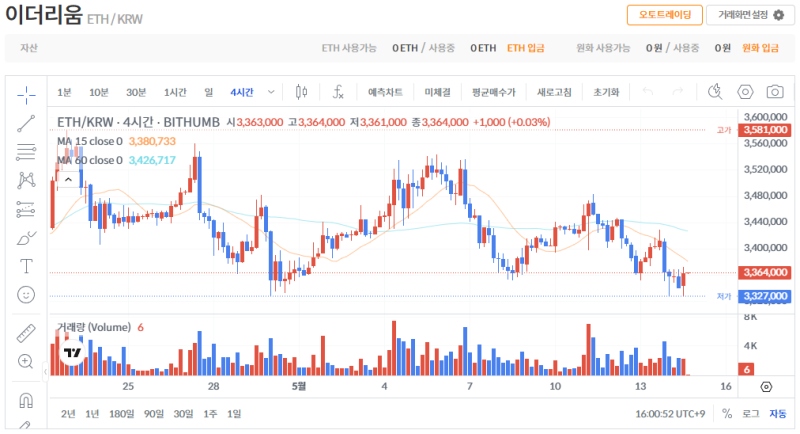This screenshot has height=434, width=800.
Task: Select the brush drawing tool
Action: click(x=26, y=238)
